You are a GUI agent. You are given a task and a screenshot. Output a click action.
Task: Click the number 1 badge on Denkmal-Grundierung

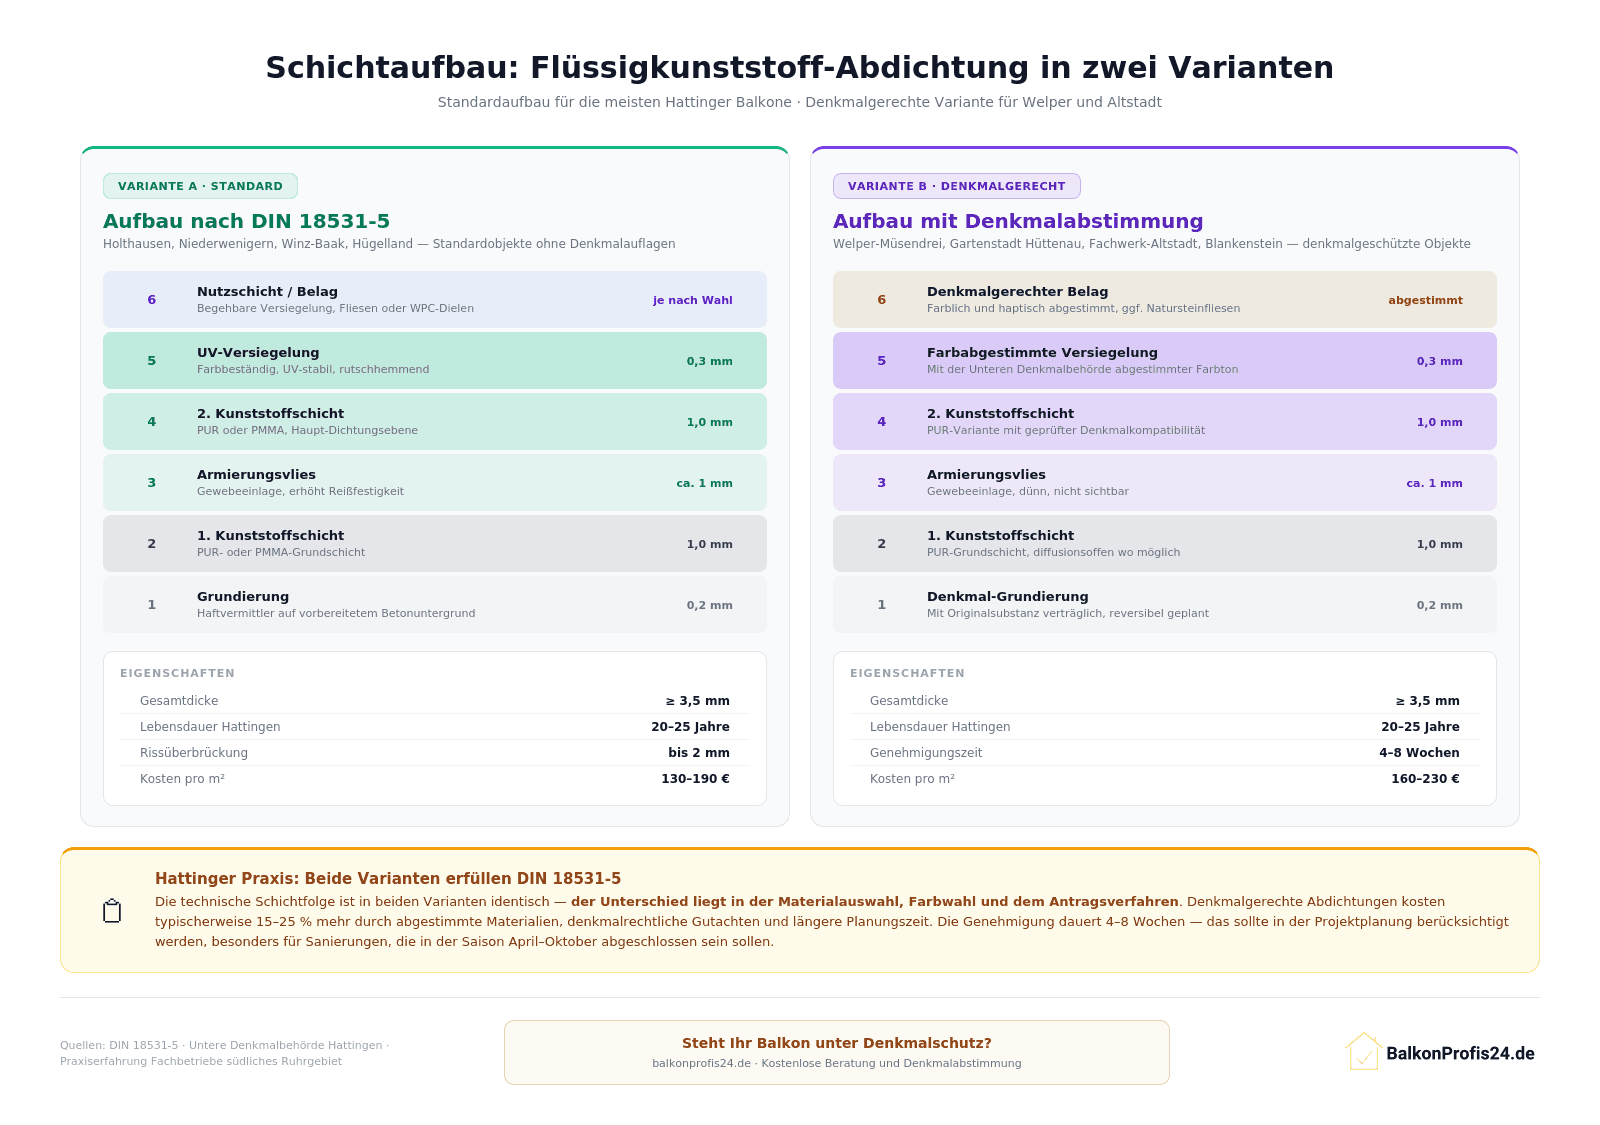(x=881, y=604)
